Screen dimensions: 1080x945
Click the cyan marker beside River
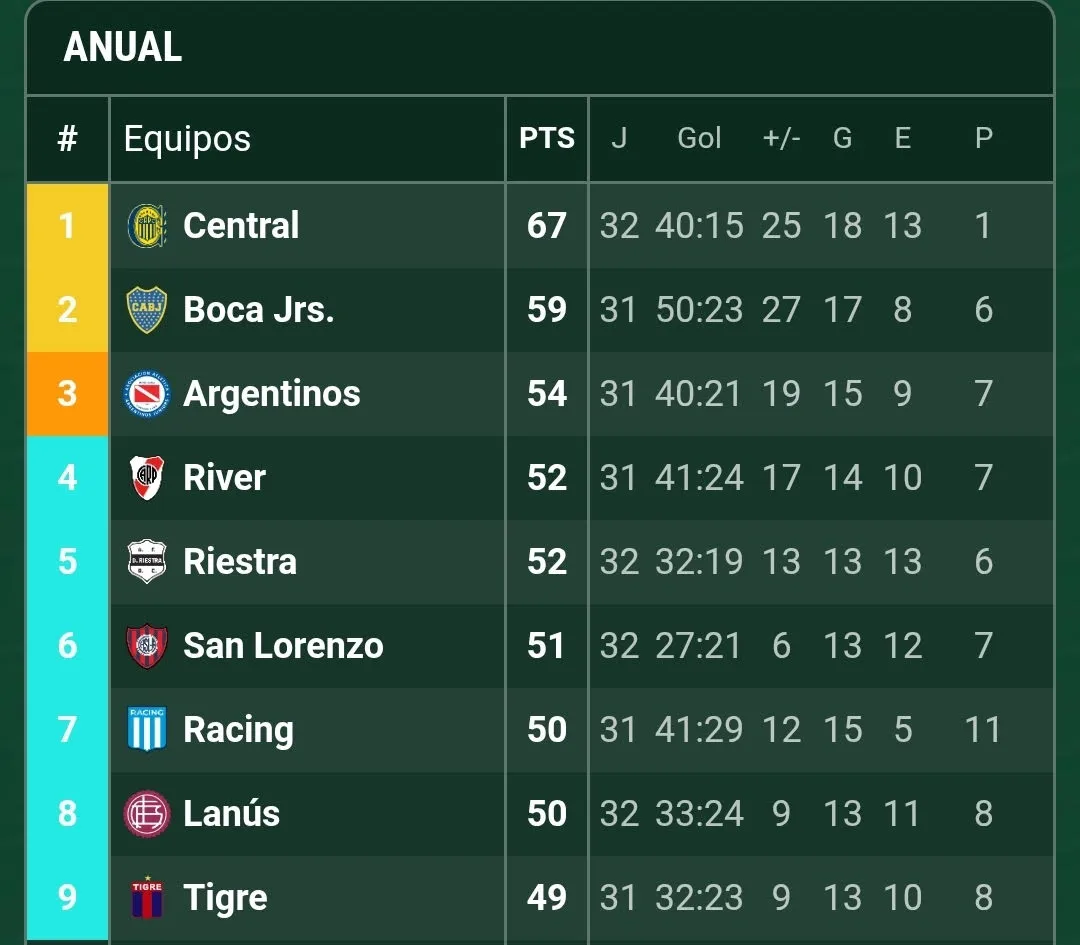pos(67,477)
